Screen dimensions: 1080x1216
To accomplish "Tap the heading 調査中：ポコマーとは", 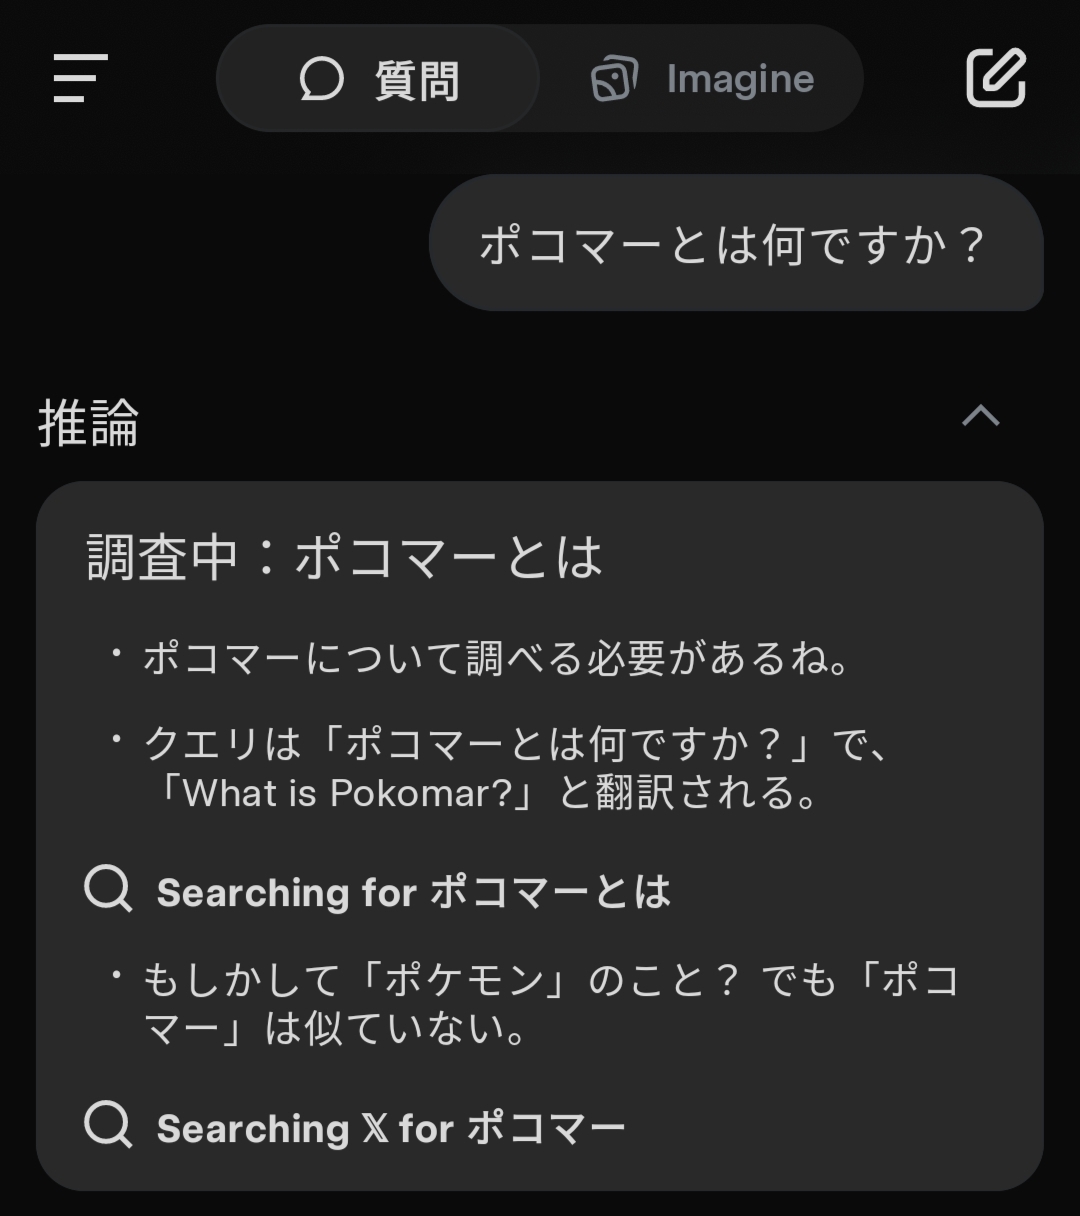I will (345, 557).
